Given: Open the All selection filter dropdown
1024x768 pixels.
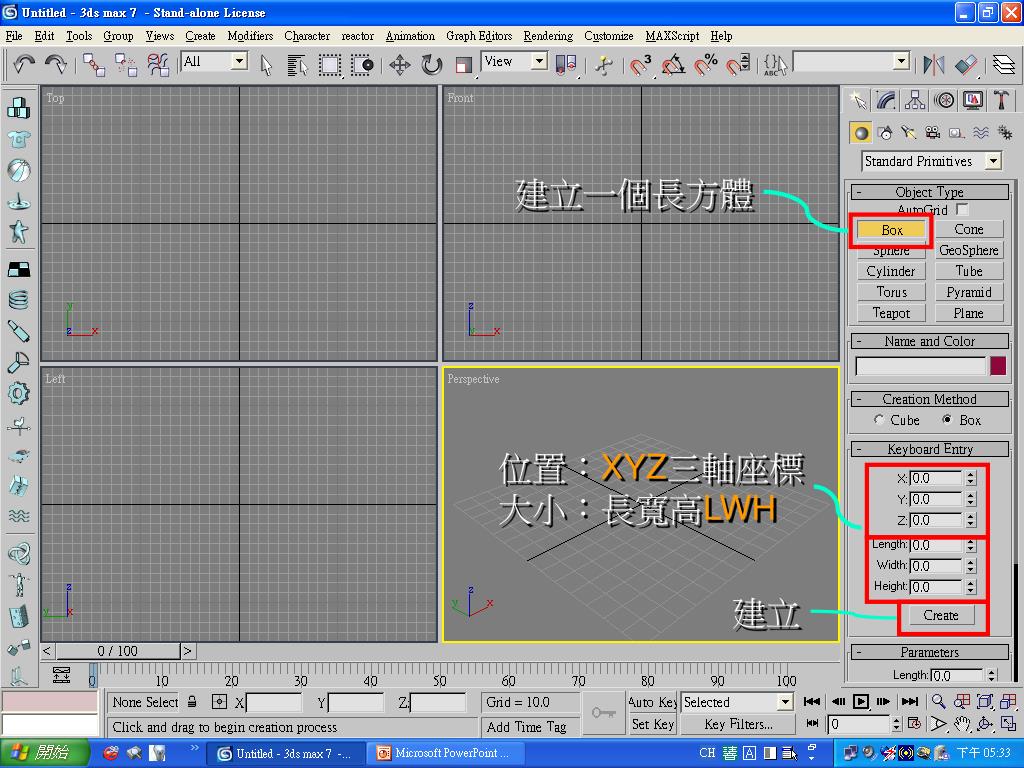Looking at the screenshot, I should coord(240,61).
